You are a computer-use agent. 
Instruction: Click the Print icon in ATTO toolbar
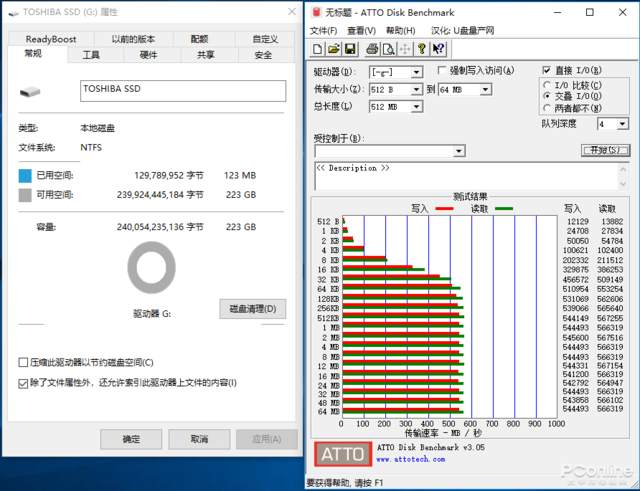[372, 49]
